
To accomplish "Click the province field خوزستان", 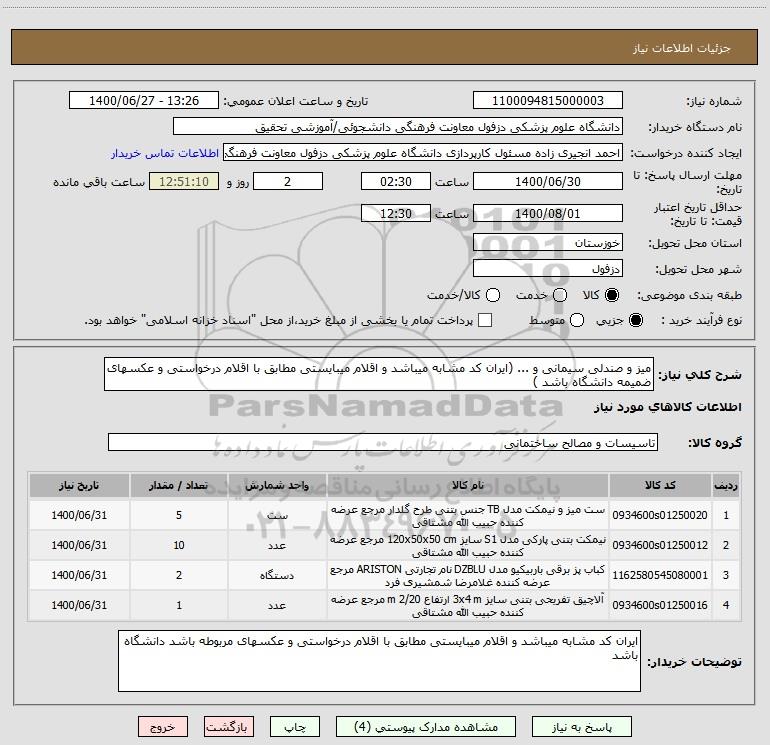I will click(548, 243).
